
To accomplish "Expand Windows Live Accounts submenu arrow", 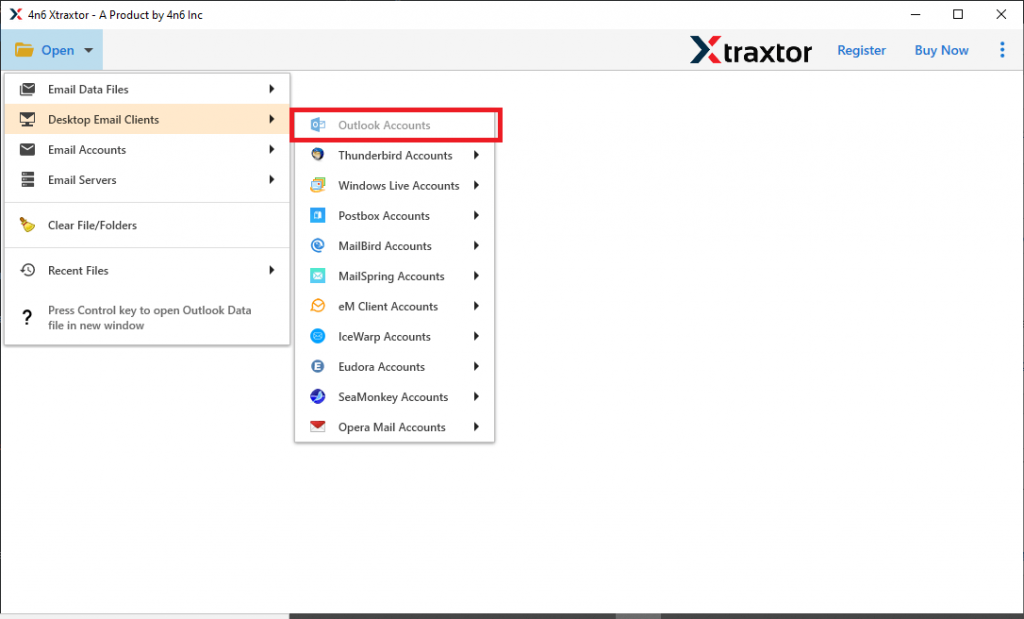I will click(477, 185).
